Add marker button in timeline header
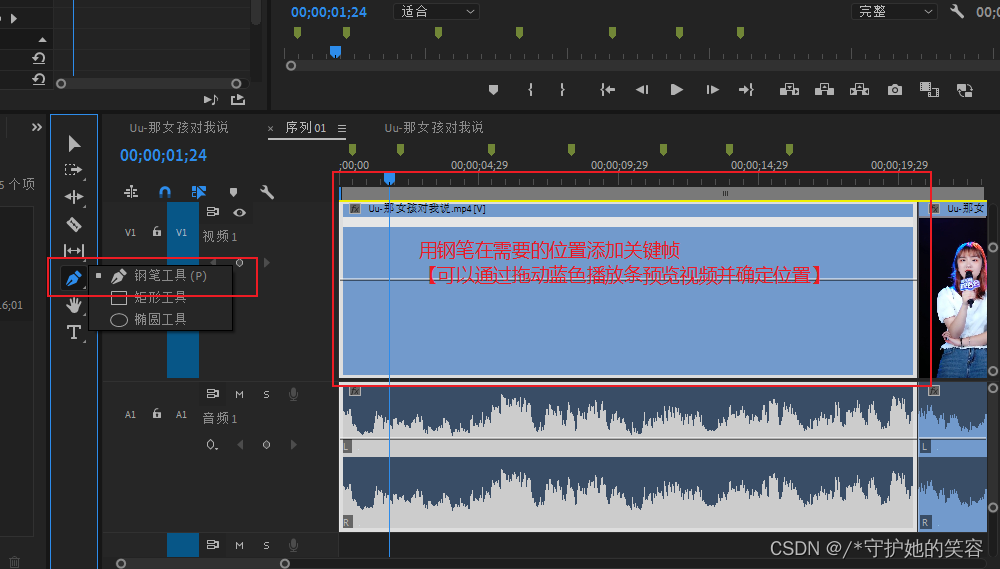This screenshot has width=1000, height=569. tap(233, 192)
